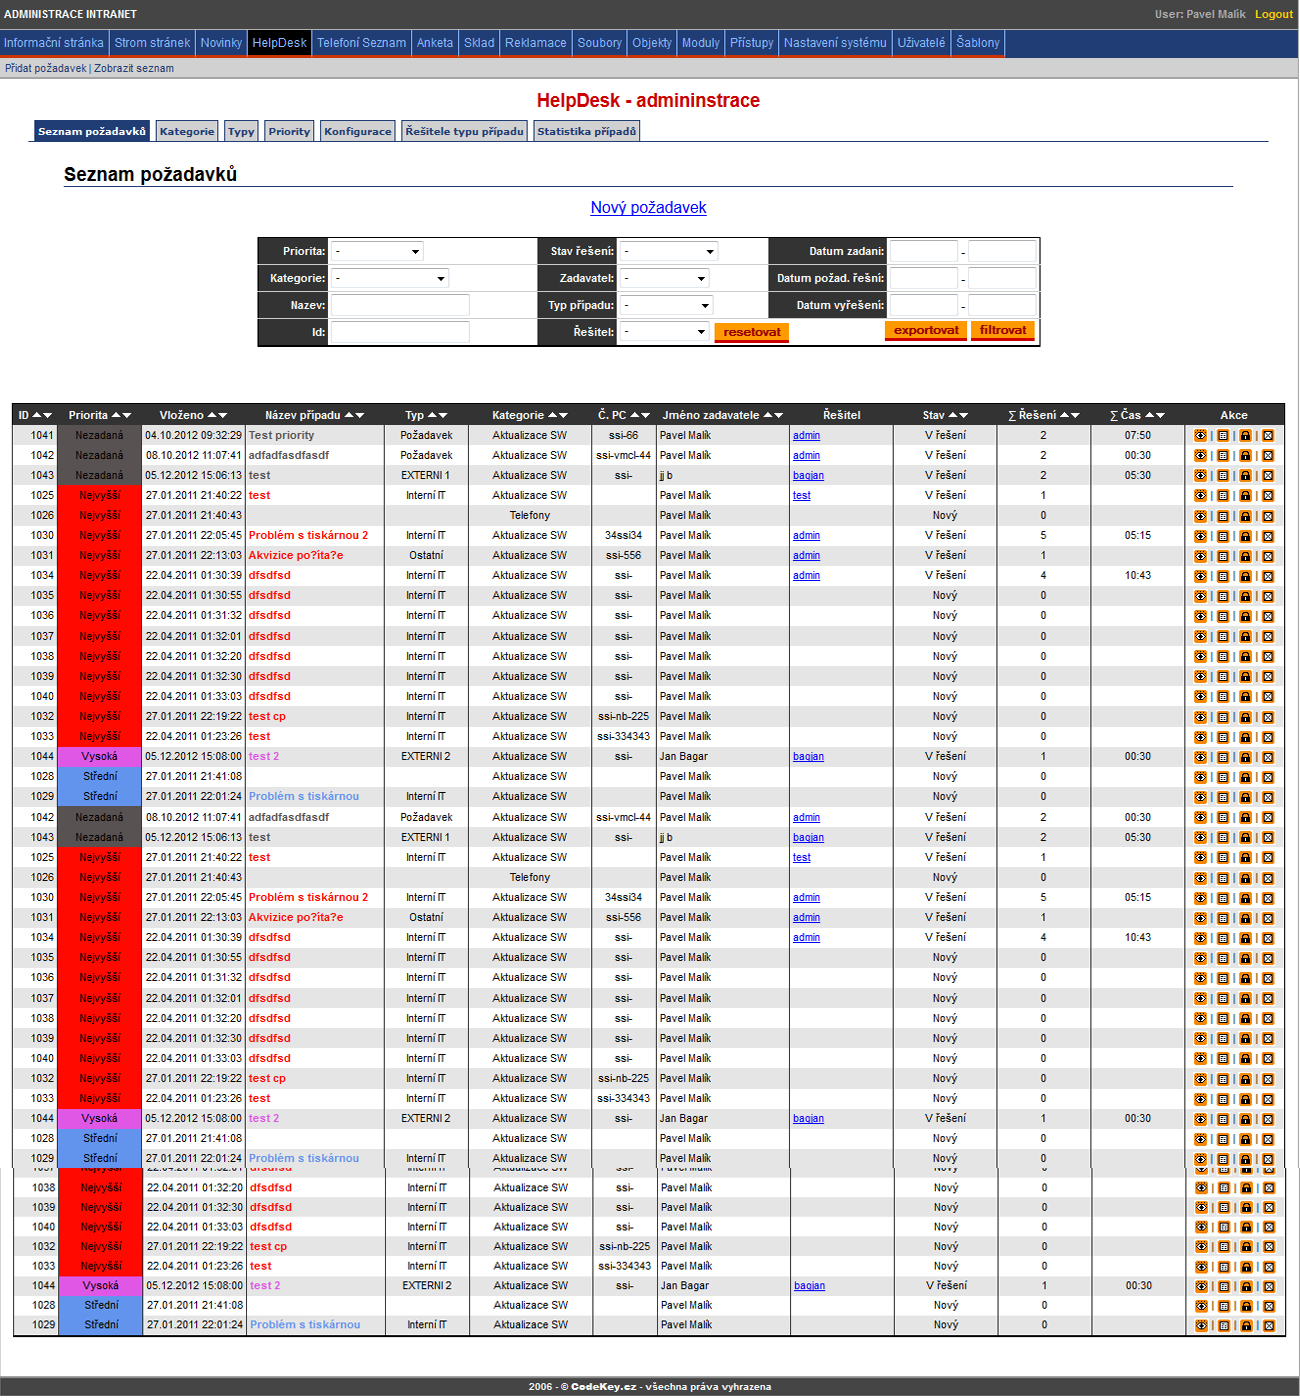Switch to the Typy tab

(241, 131)
